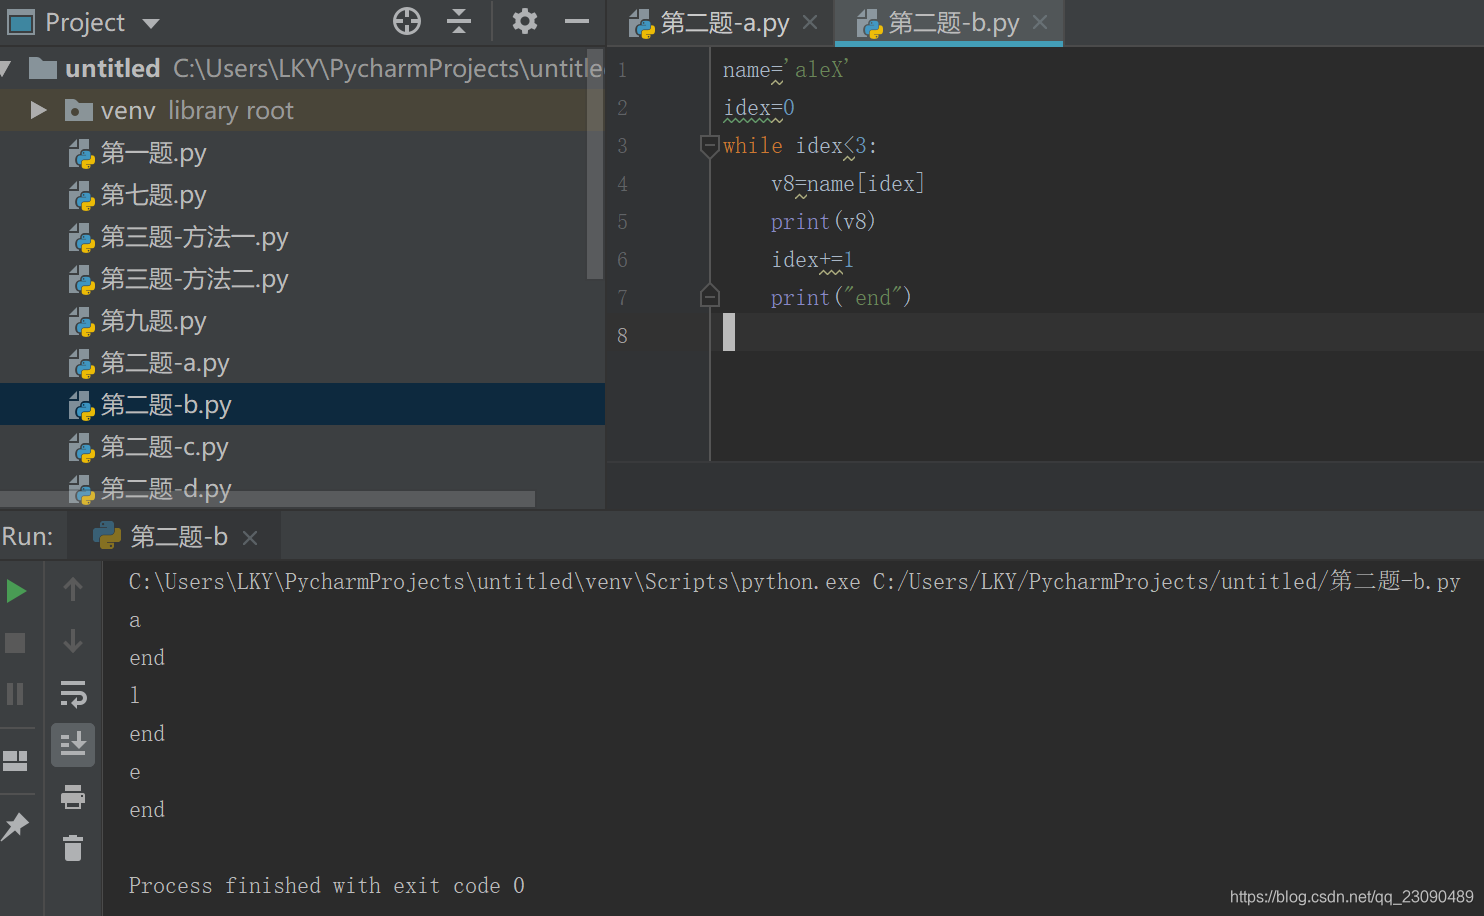
Task: Select the highlighted 第二题-b.py tree row
Action: (302, 405)
